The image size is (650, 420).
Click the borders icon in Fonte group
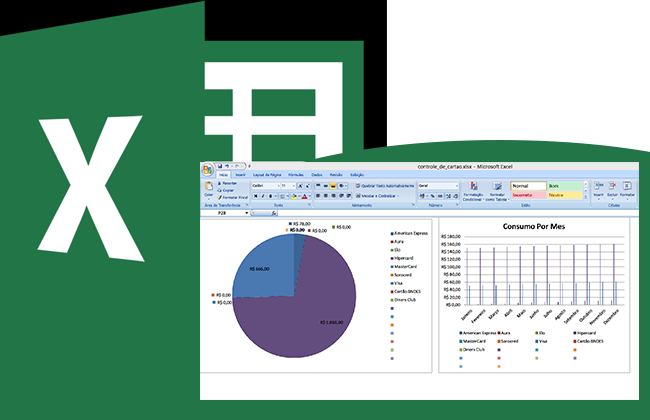click(x=282, y=196)
